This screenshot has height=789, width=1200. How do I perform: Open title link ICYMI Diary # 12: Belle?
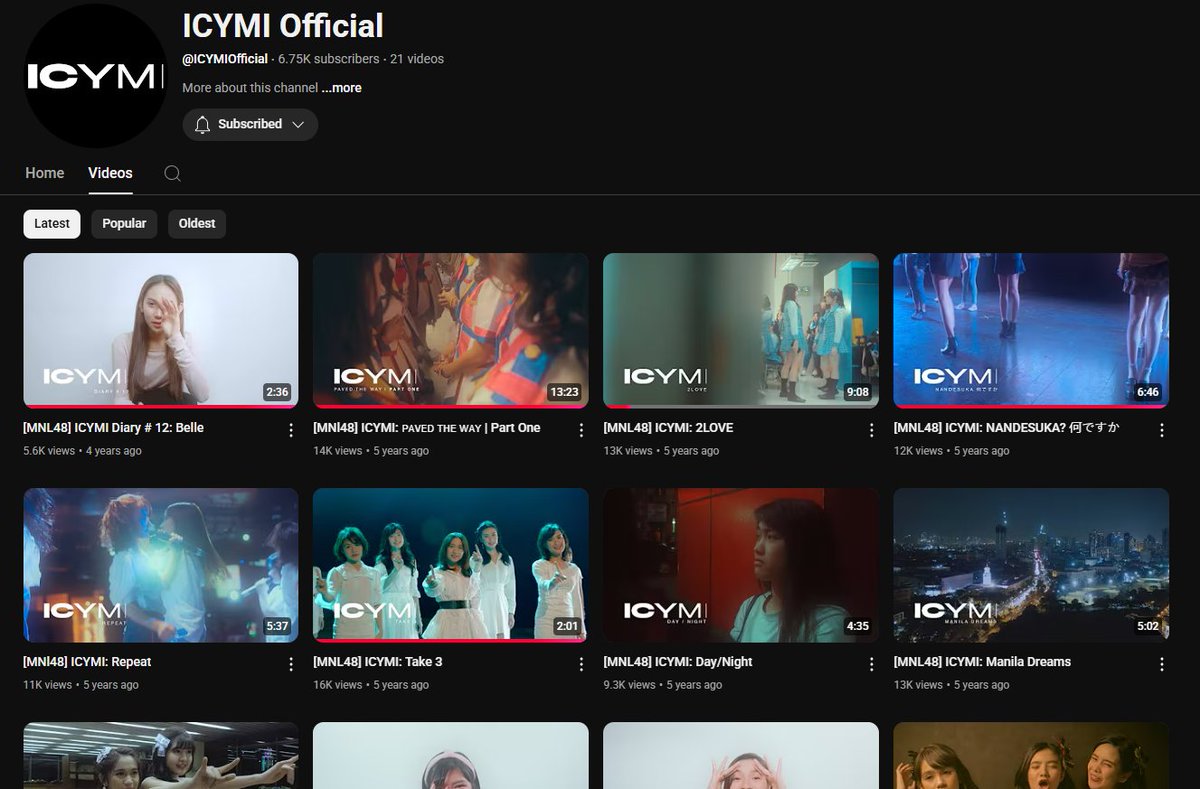(113, 428)
